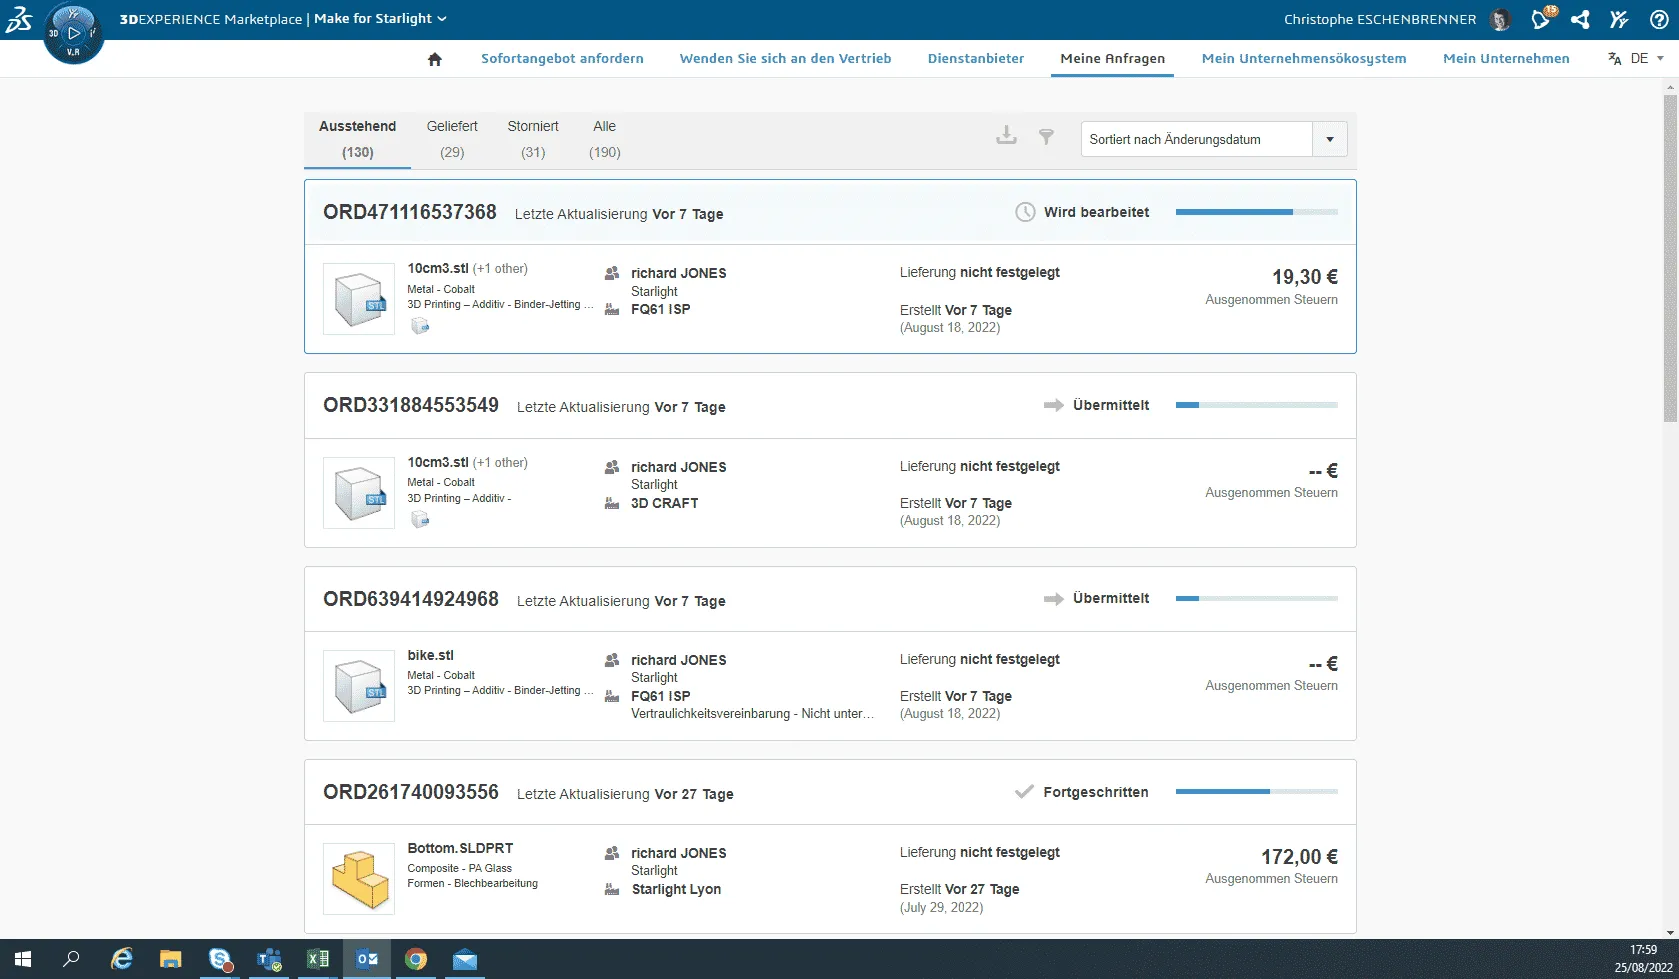Select the Alle tab showing 190 entries
The width and height of the screenshot is (1679, 979).
(x=603, y=138)
